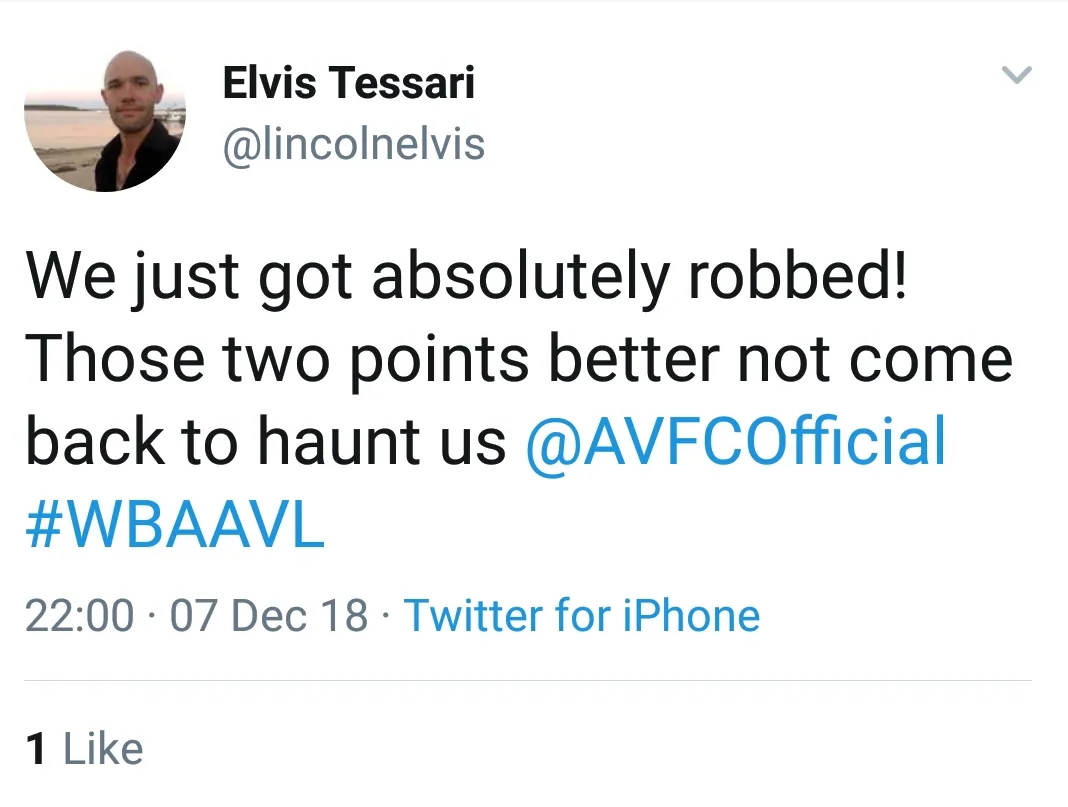Show who liked via the Like label
Screen dimensions: 1068x807
pyautogui.click(x=103, y=749)
